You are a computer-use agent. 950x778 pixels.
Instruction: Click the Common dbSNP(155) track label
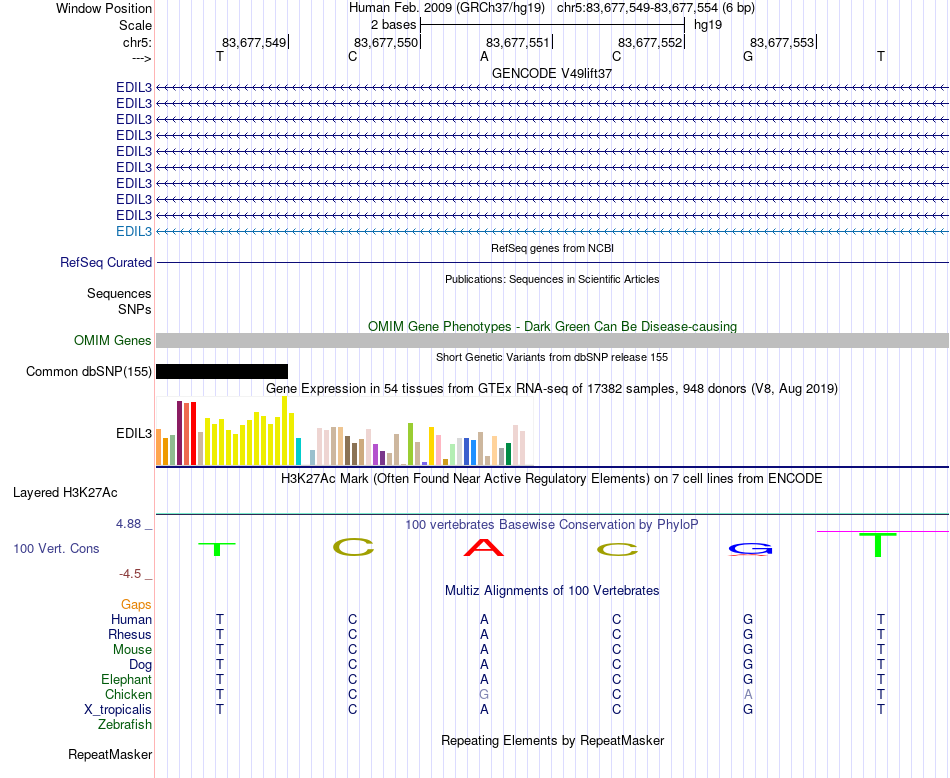[x=89, y=371]
